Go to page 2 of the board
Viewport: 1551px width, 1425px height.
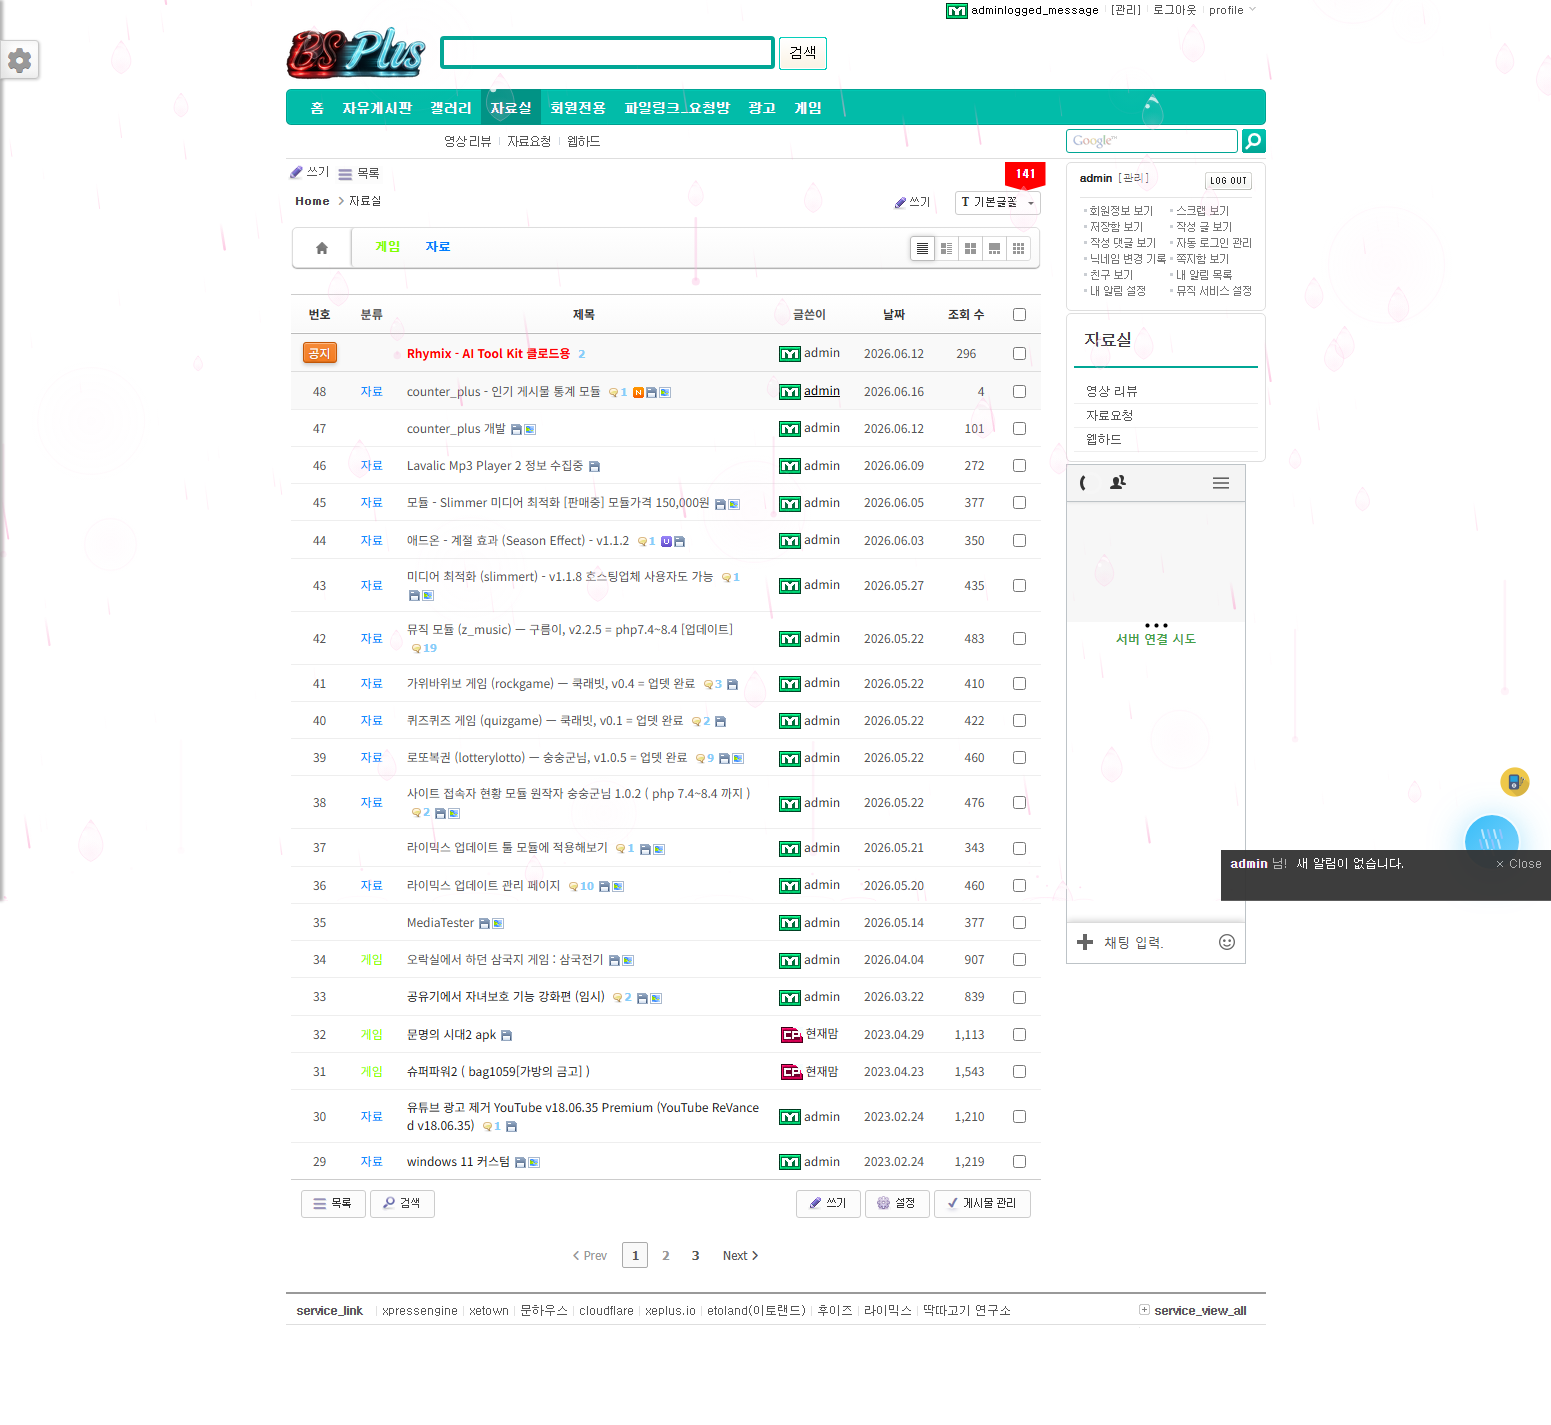tap(666, 1256)
